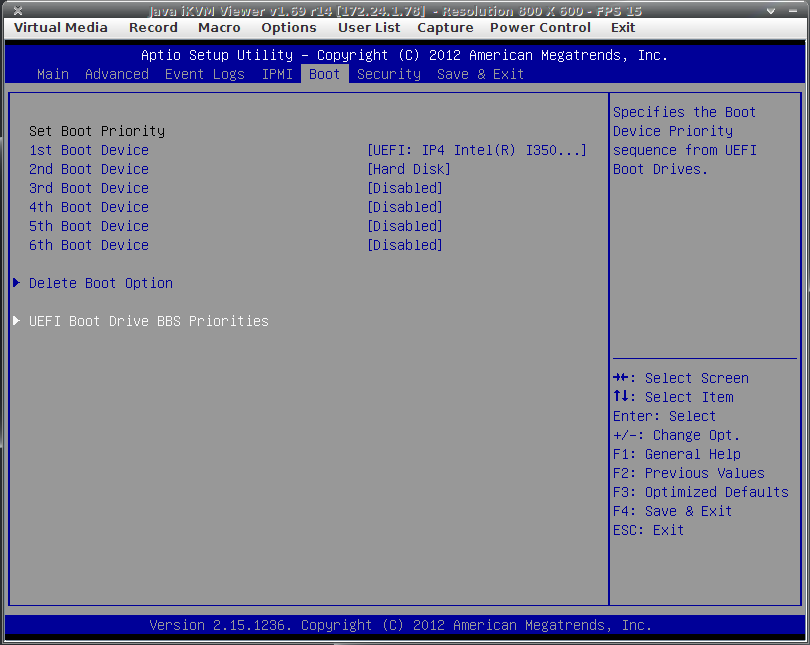The height and width of the screenshot is (645, 810).
Task: Open the User List menu
Action: click(369, 28)
